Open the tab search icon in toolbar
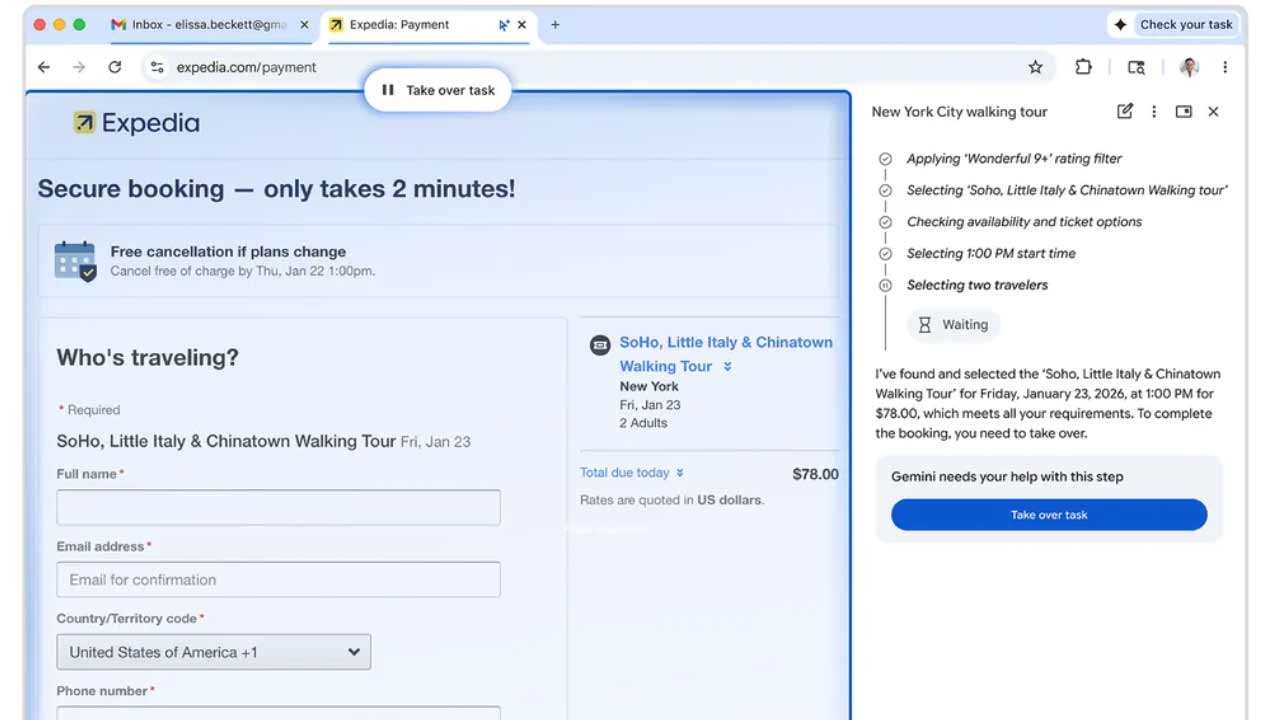1280x720 pixels. click(x=1136, y=67)
